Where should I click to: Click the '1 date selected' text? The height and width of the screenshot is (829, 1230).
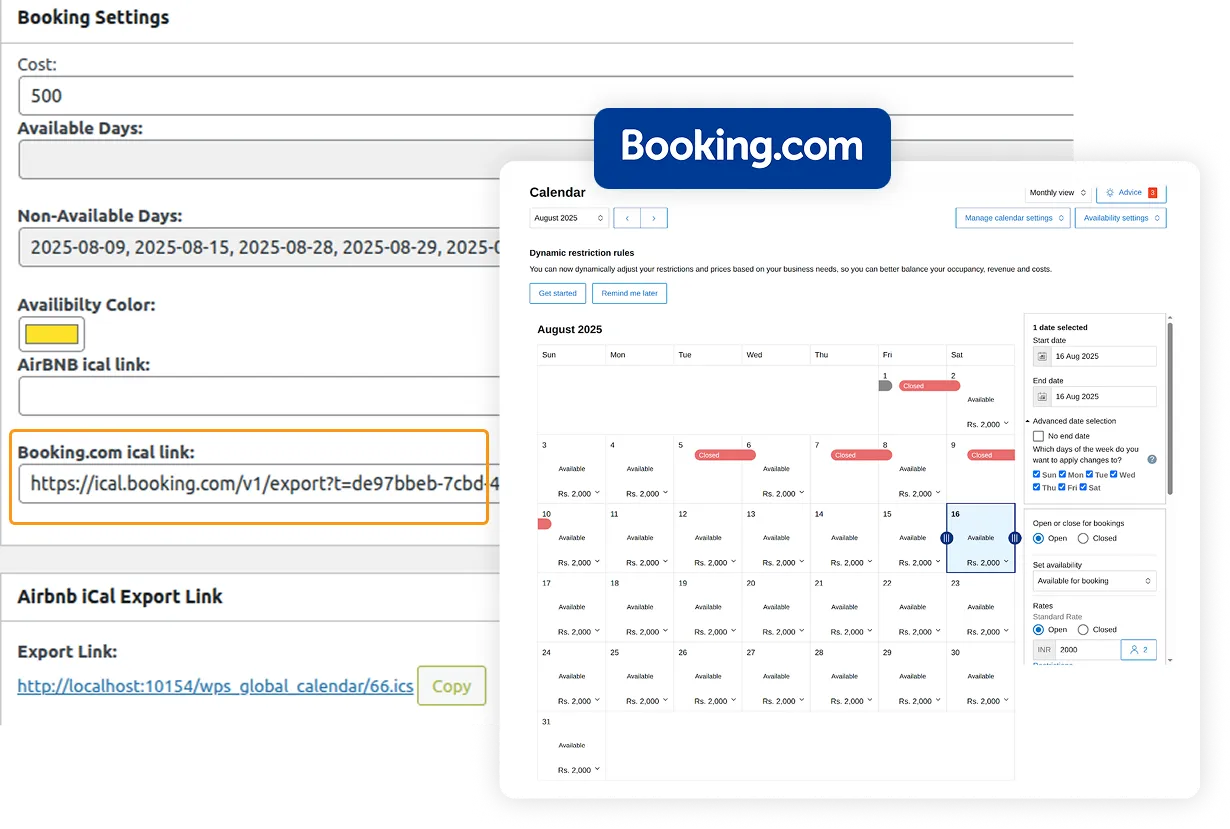pos(1060,327)
